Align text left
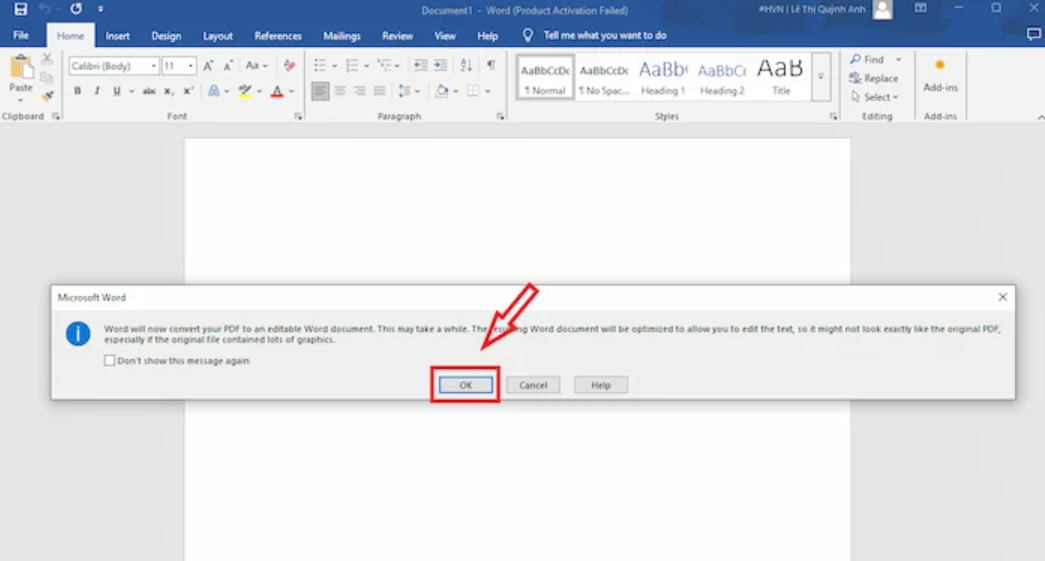Screen dimensions: 1045x561 click(320, 91)
